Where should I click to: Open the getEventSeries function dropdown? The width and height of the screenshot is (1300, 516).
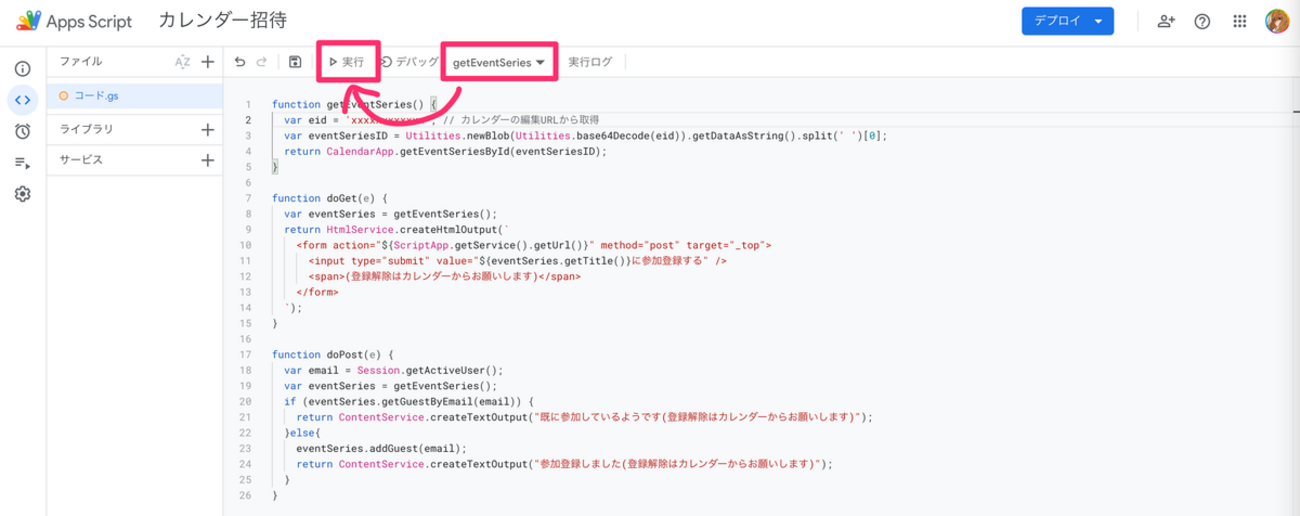coord(499,62)
